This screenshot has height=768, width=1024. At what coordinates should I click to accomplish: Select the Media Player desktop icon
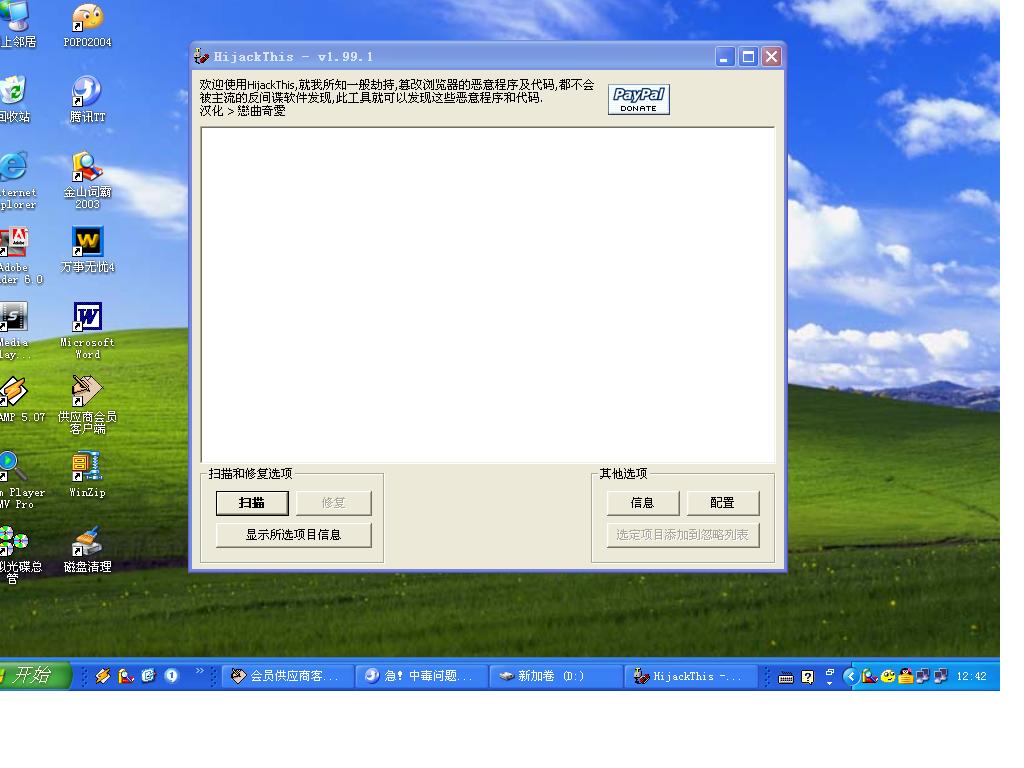point(14,330)
